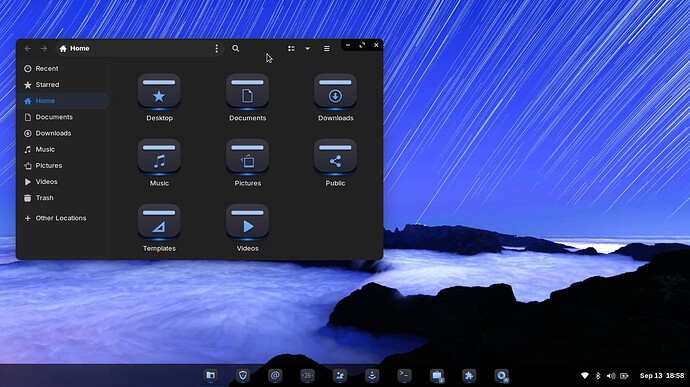
Task: Select the Downloads folder icon
Action: click(335, 92)
